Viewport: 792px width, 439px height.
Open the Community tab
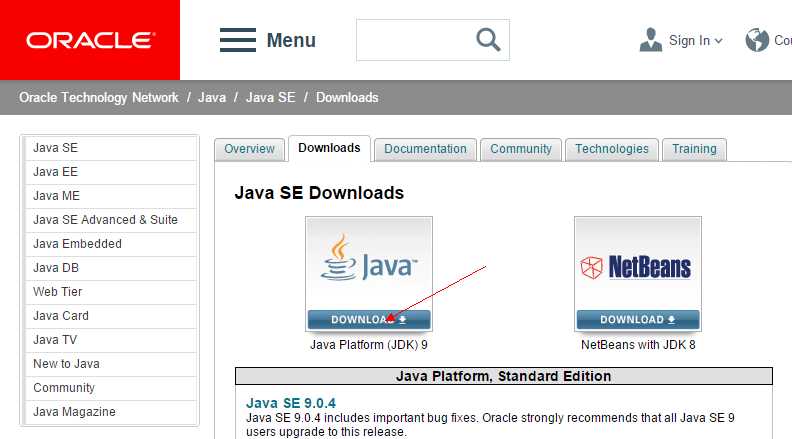point(521,150)
